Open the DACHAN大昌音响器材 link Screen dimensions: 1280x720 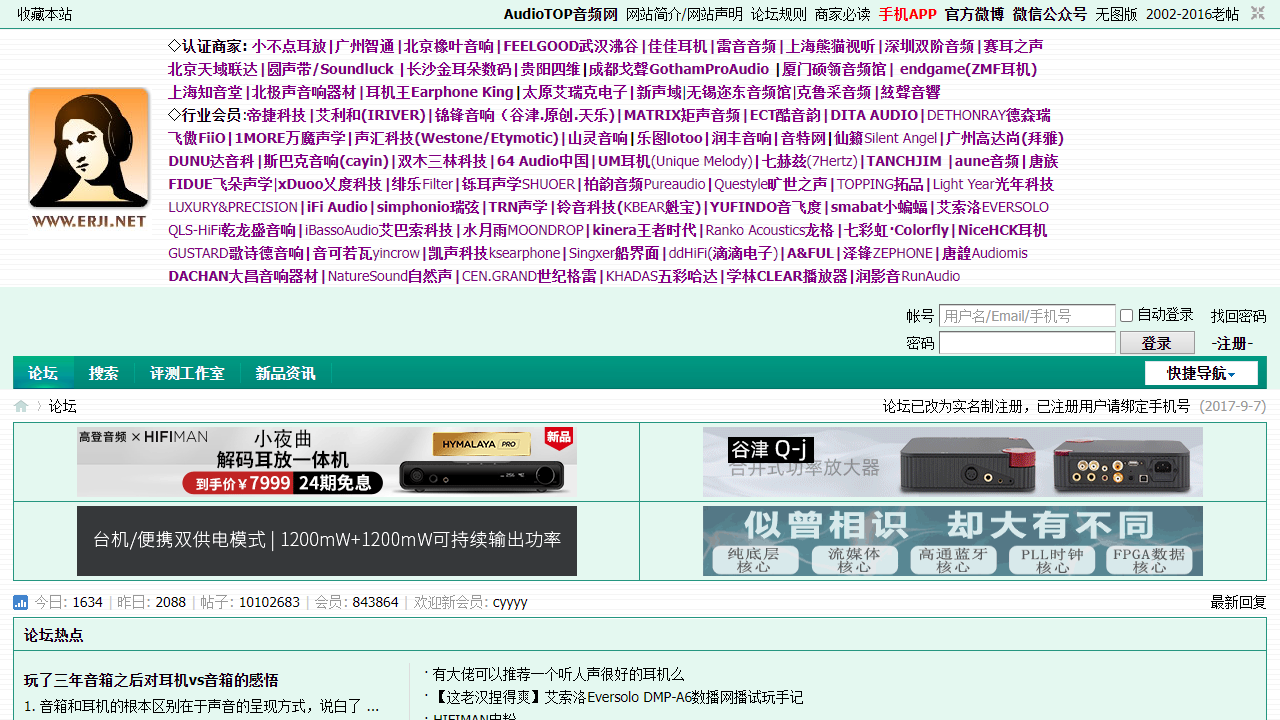tap(243, 276)
